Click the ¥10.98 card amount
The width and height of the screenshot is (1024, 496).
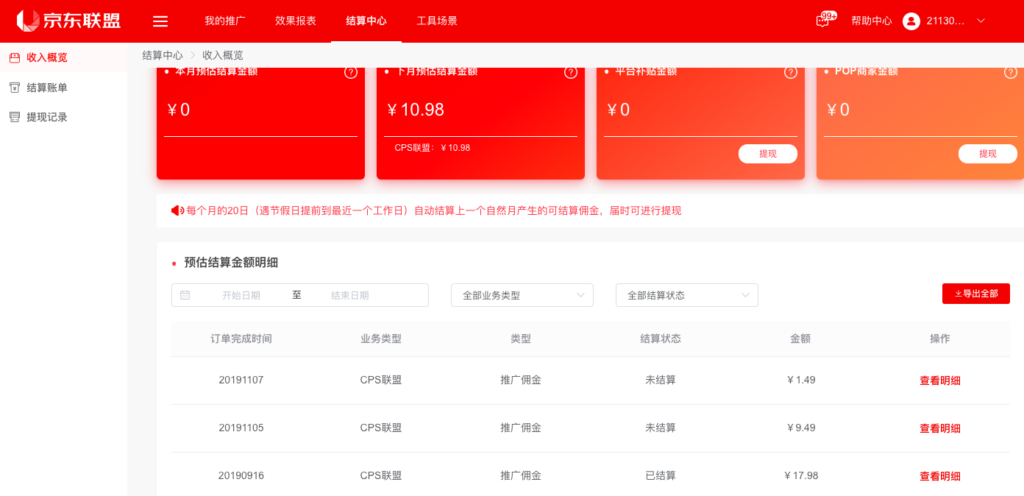(416, 110)
